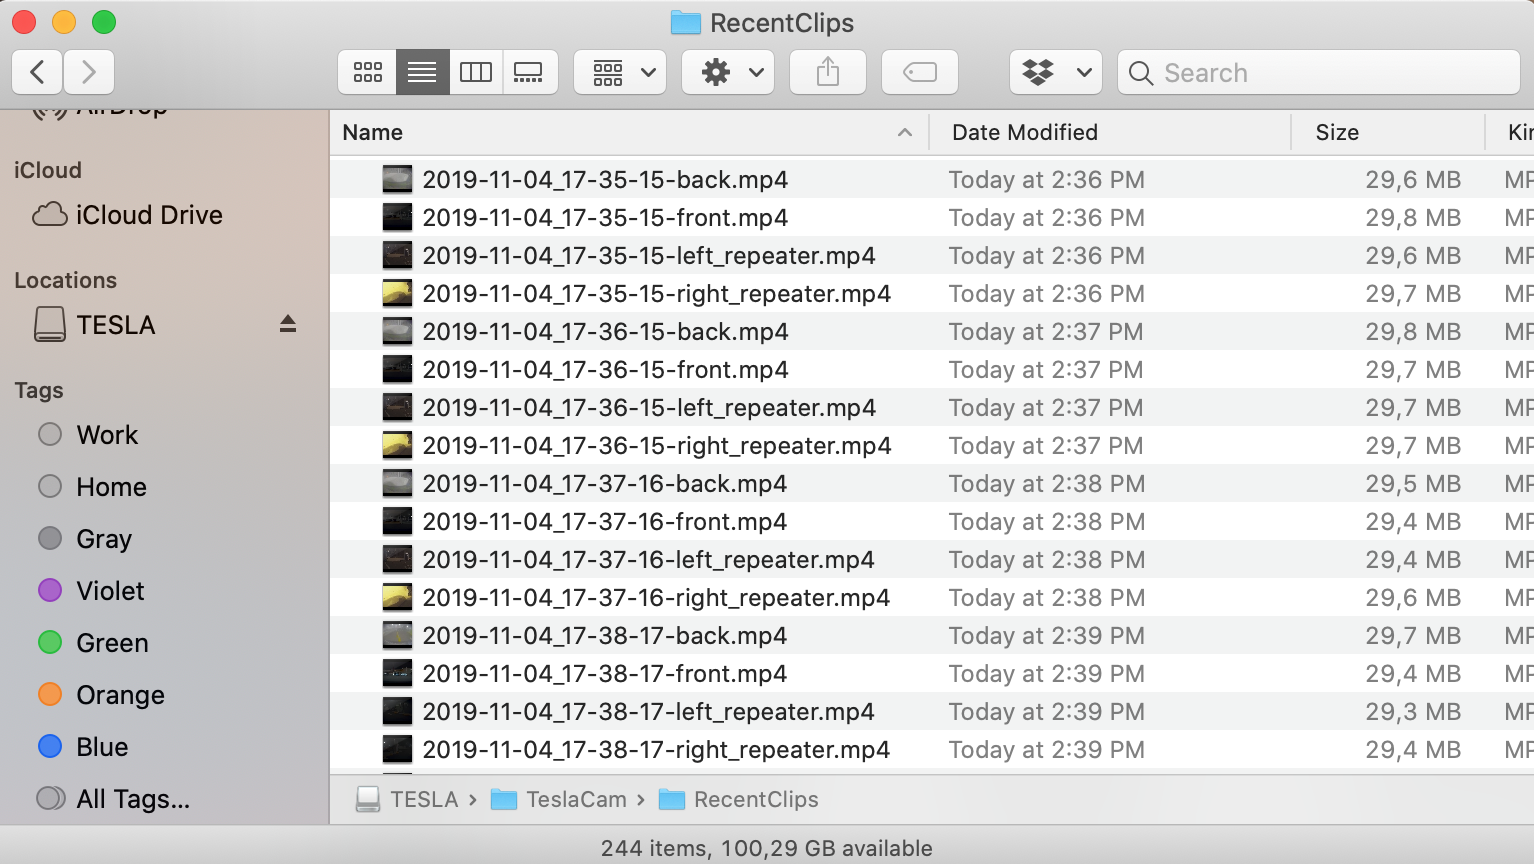Click the 29,5 MB size value
Screen dimensions: 1534x864
[1413, 484]
